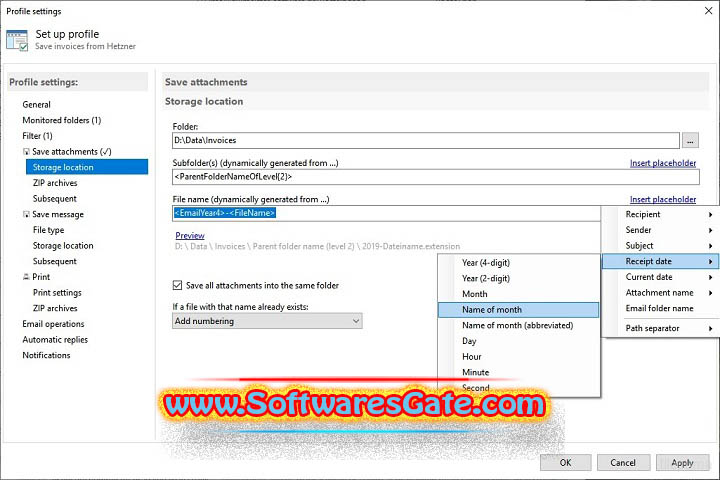Select the Print tree item

click(x=41, y=277)
